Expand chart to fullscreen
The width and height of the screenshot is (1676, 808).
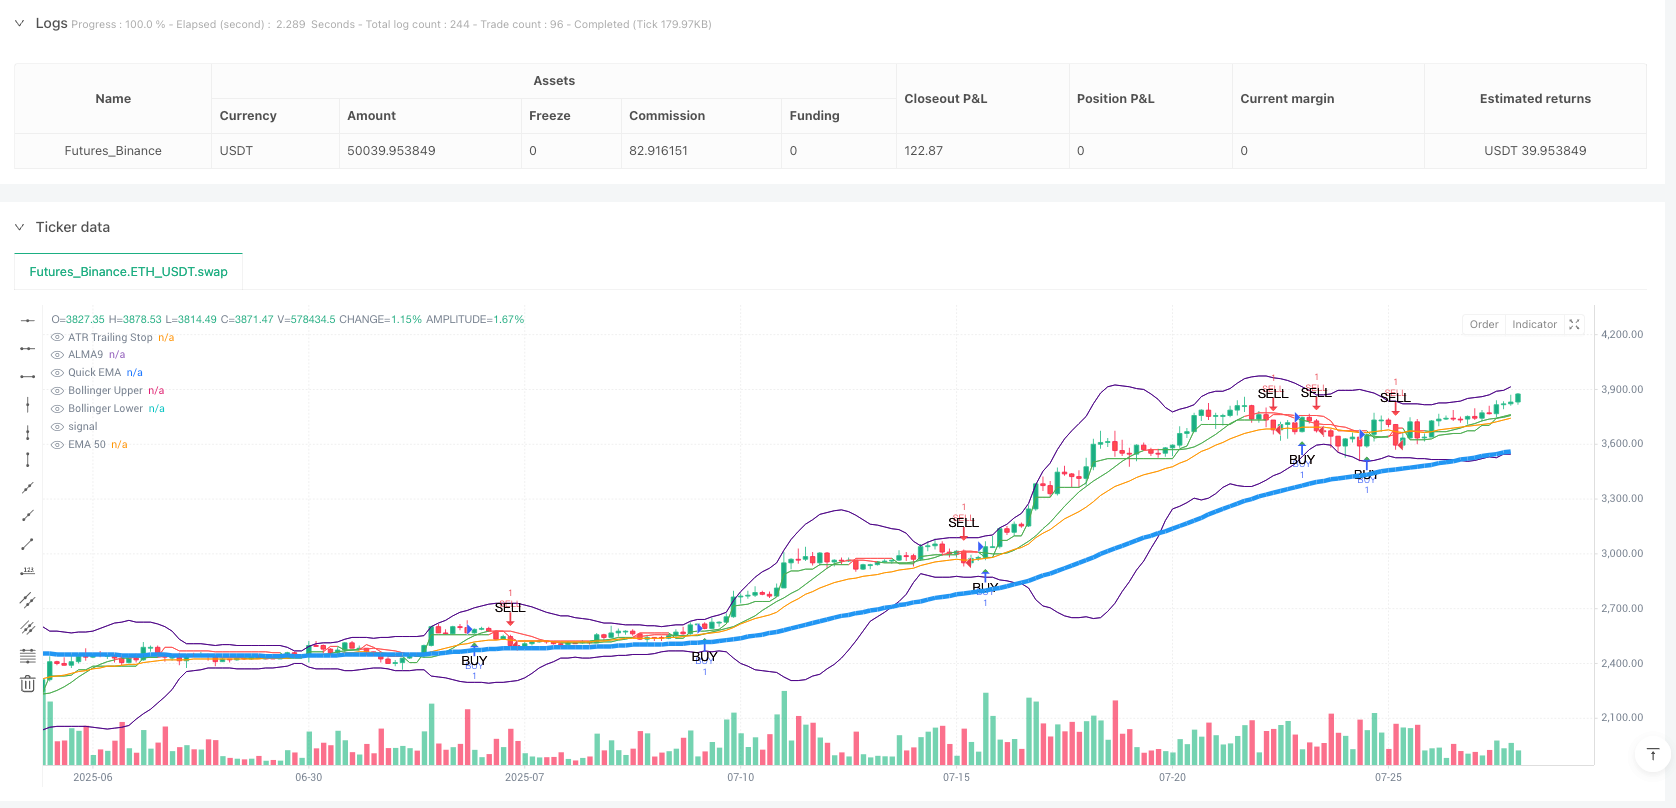(x=1574, y=325)
